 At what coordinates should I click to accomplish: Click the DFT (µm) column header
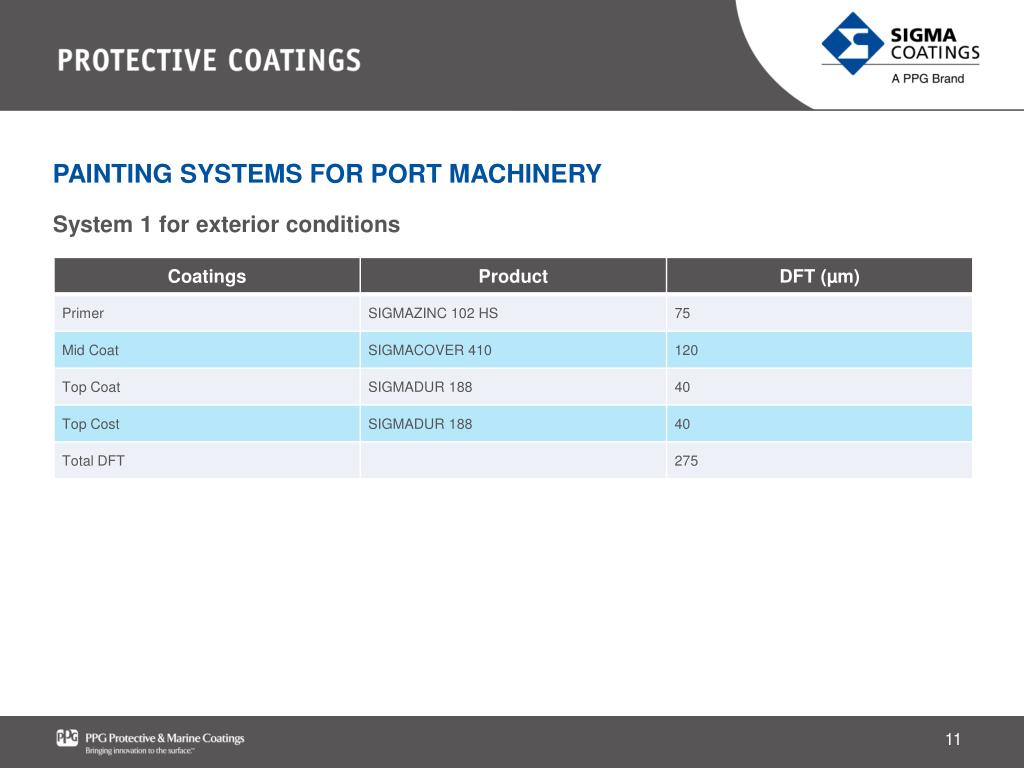[820, 276]
